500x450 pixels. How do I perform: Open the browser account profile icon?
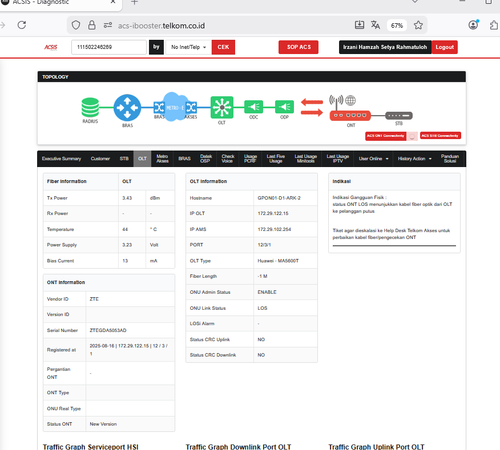(473, 25)
